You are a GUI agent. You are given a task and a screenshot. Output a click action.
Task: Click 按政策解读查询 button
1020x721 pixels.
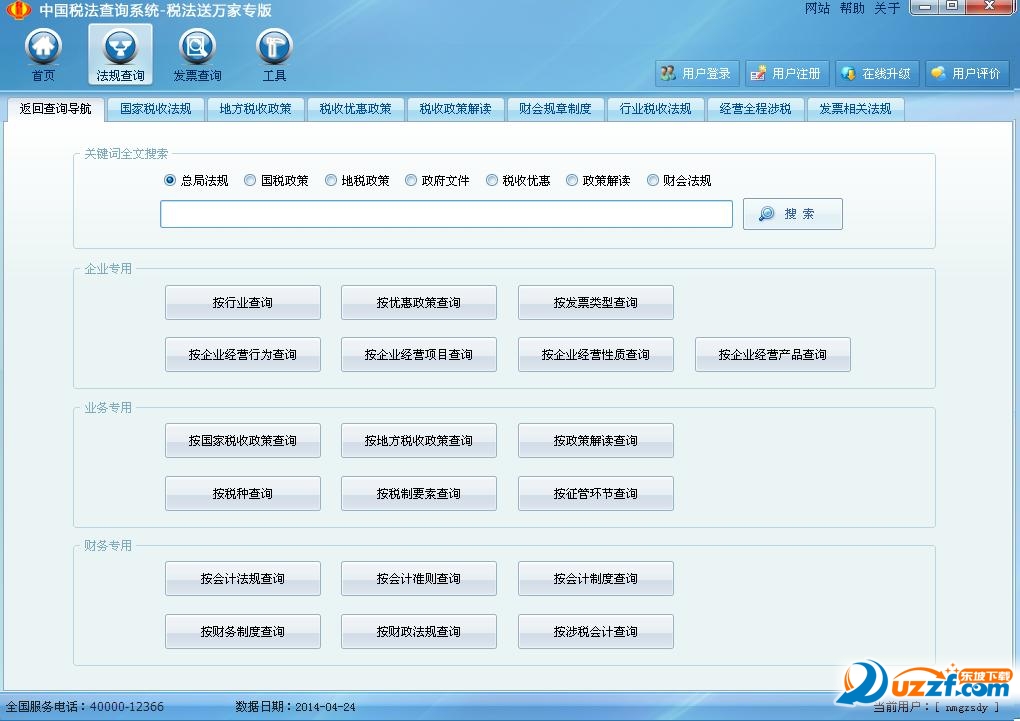point(596,441)
